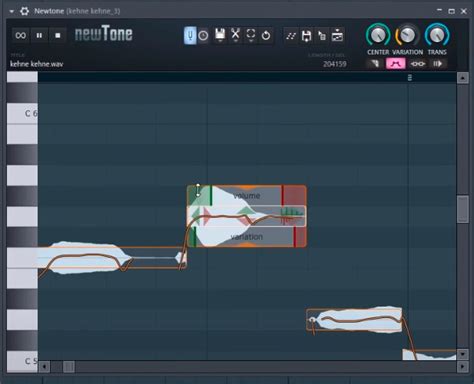The image size is (474, 384).
Task: Click the drag sample to playlist icon
Action: point(322,36)
